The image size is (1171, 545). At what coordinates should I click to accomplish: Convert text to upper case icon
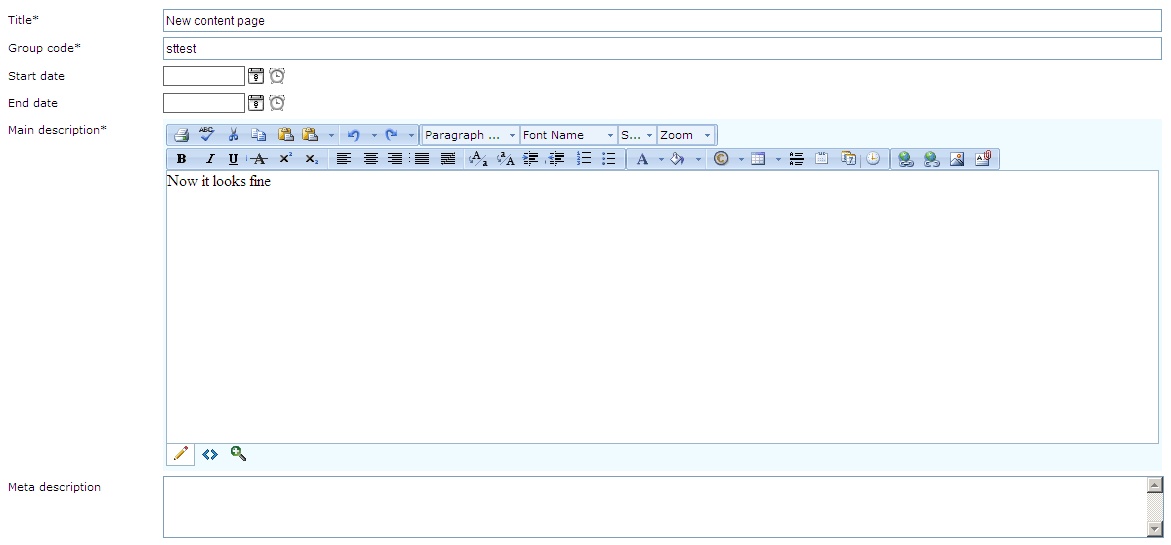(x=506, y=158)
